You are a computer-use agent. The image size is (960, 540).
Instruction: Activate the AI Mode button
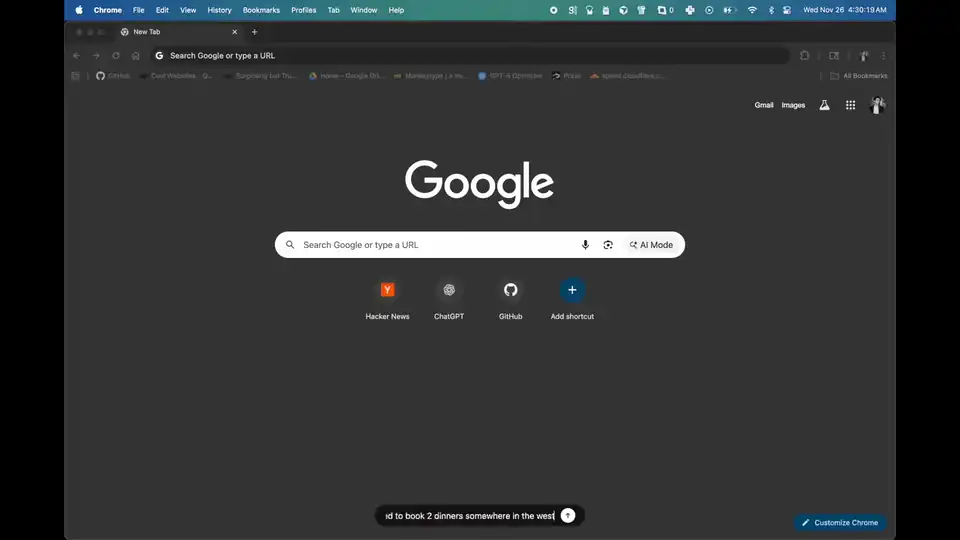pyautogui.click(x=651, y=245)
